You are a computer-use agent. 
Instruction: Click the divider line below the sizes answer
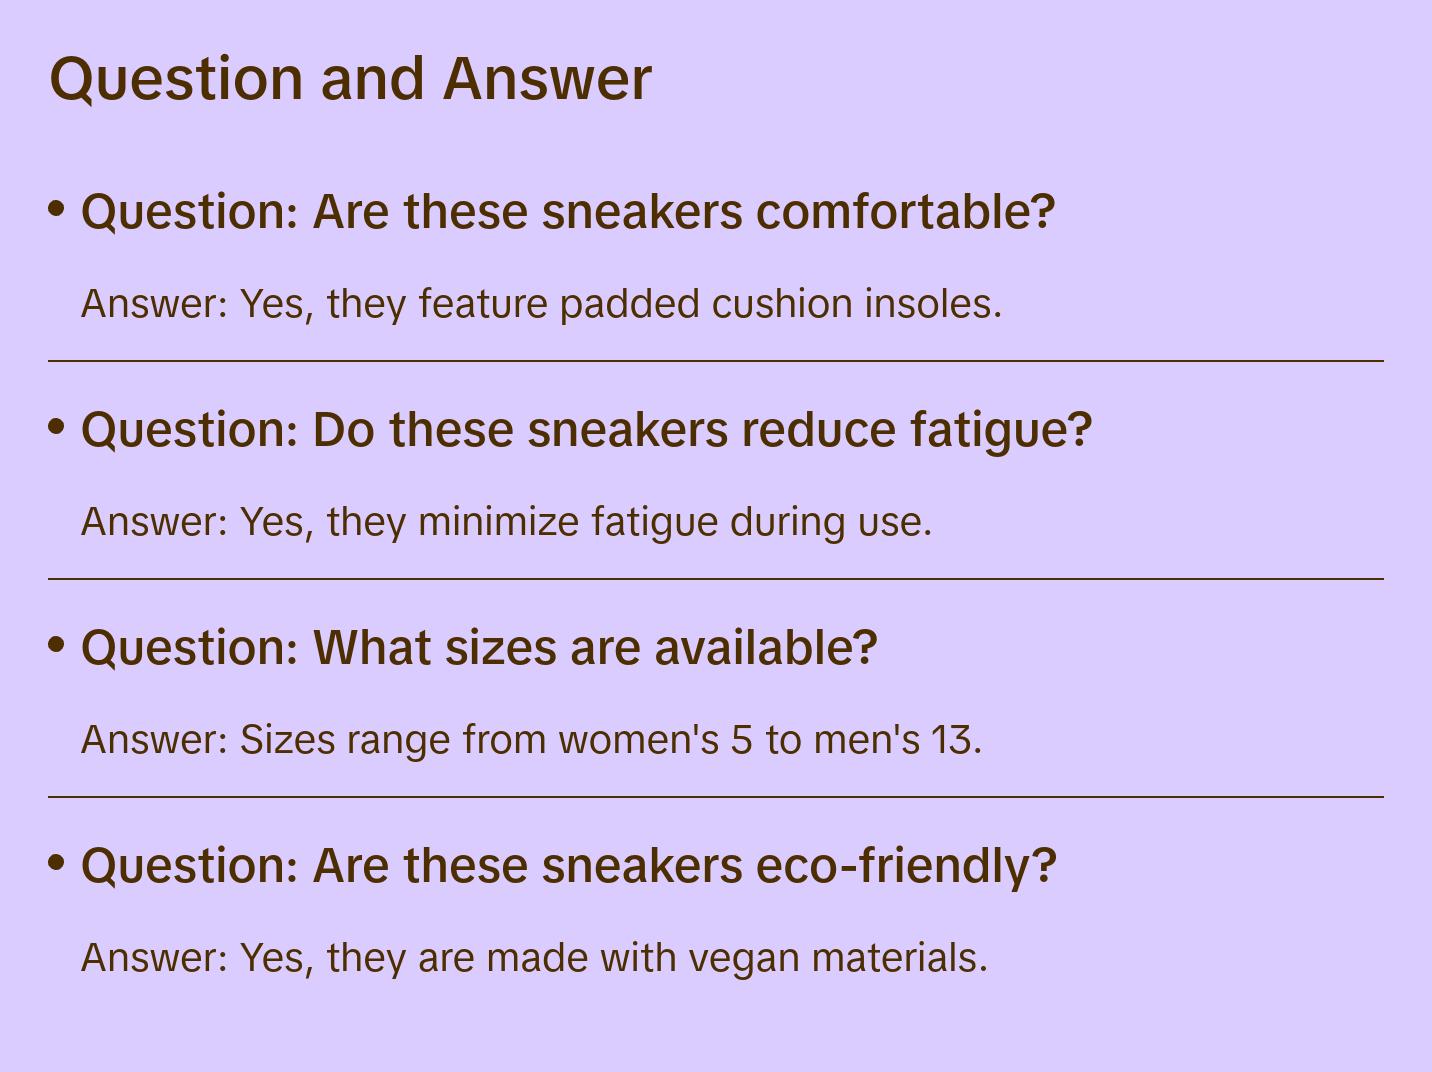(x=716, y=796)
